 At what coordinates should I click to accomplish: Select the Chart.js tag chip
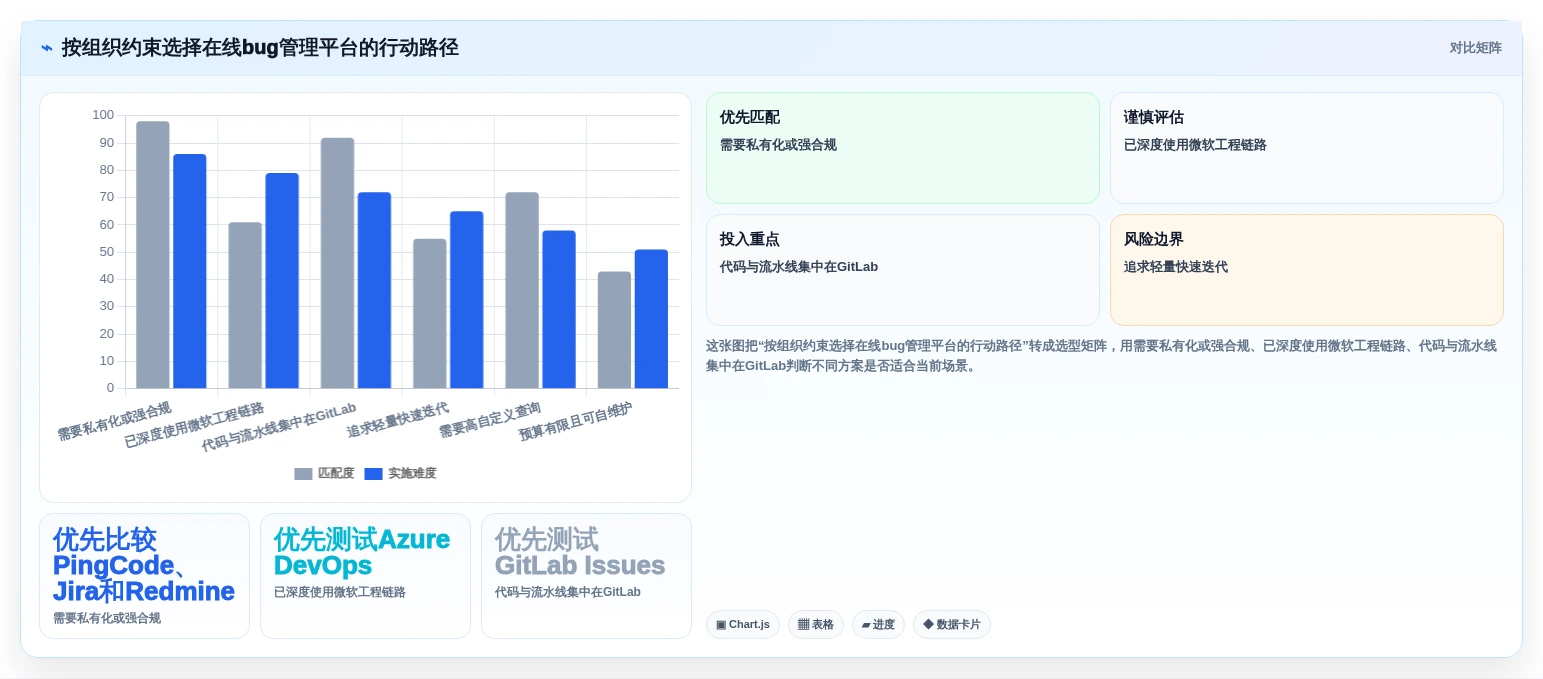742,624
